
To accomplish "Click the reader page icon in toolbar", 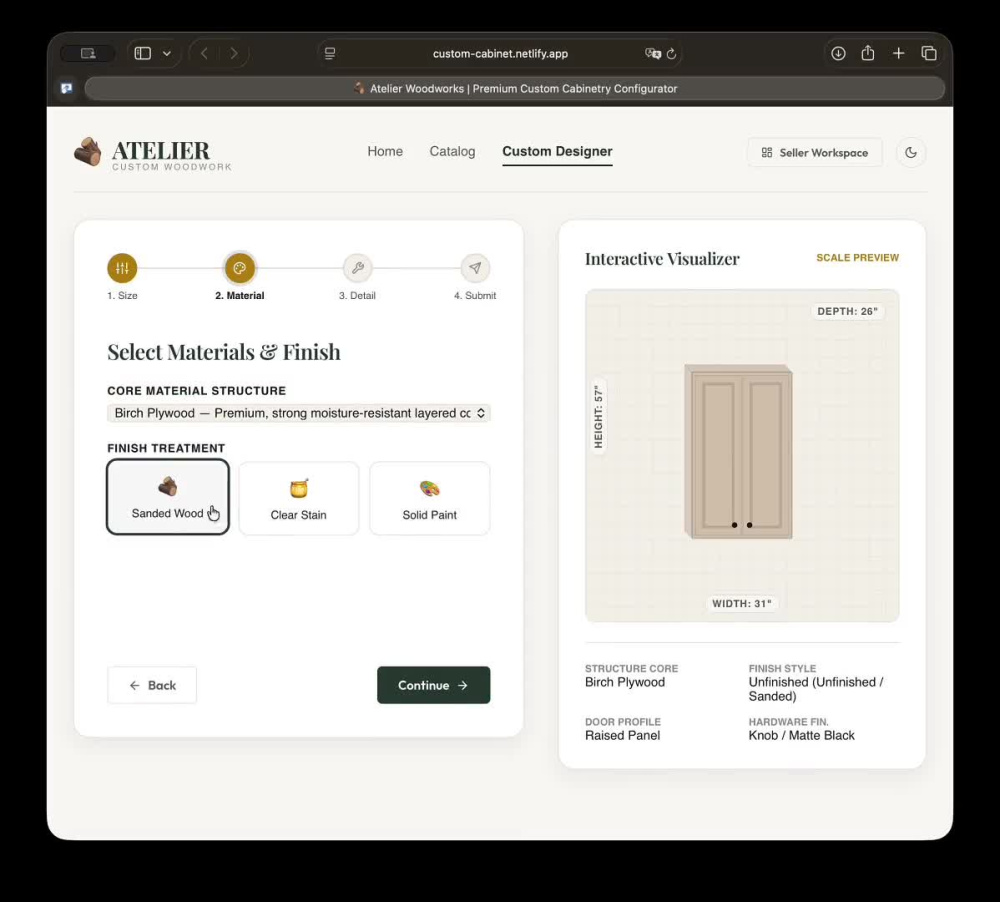I will [x=330, y=54].
